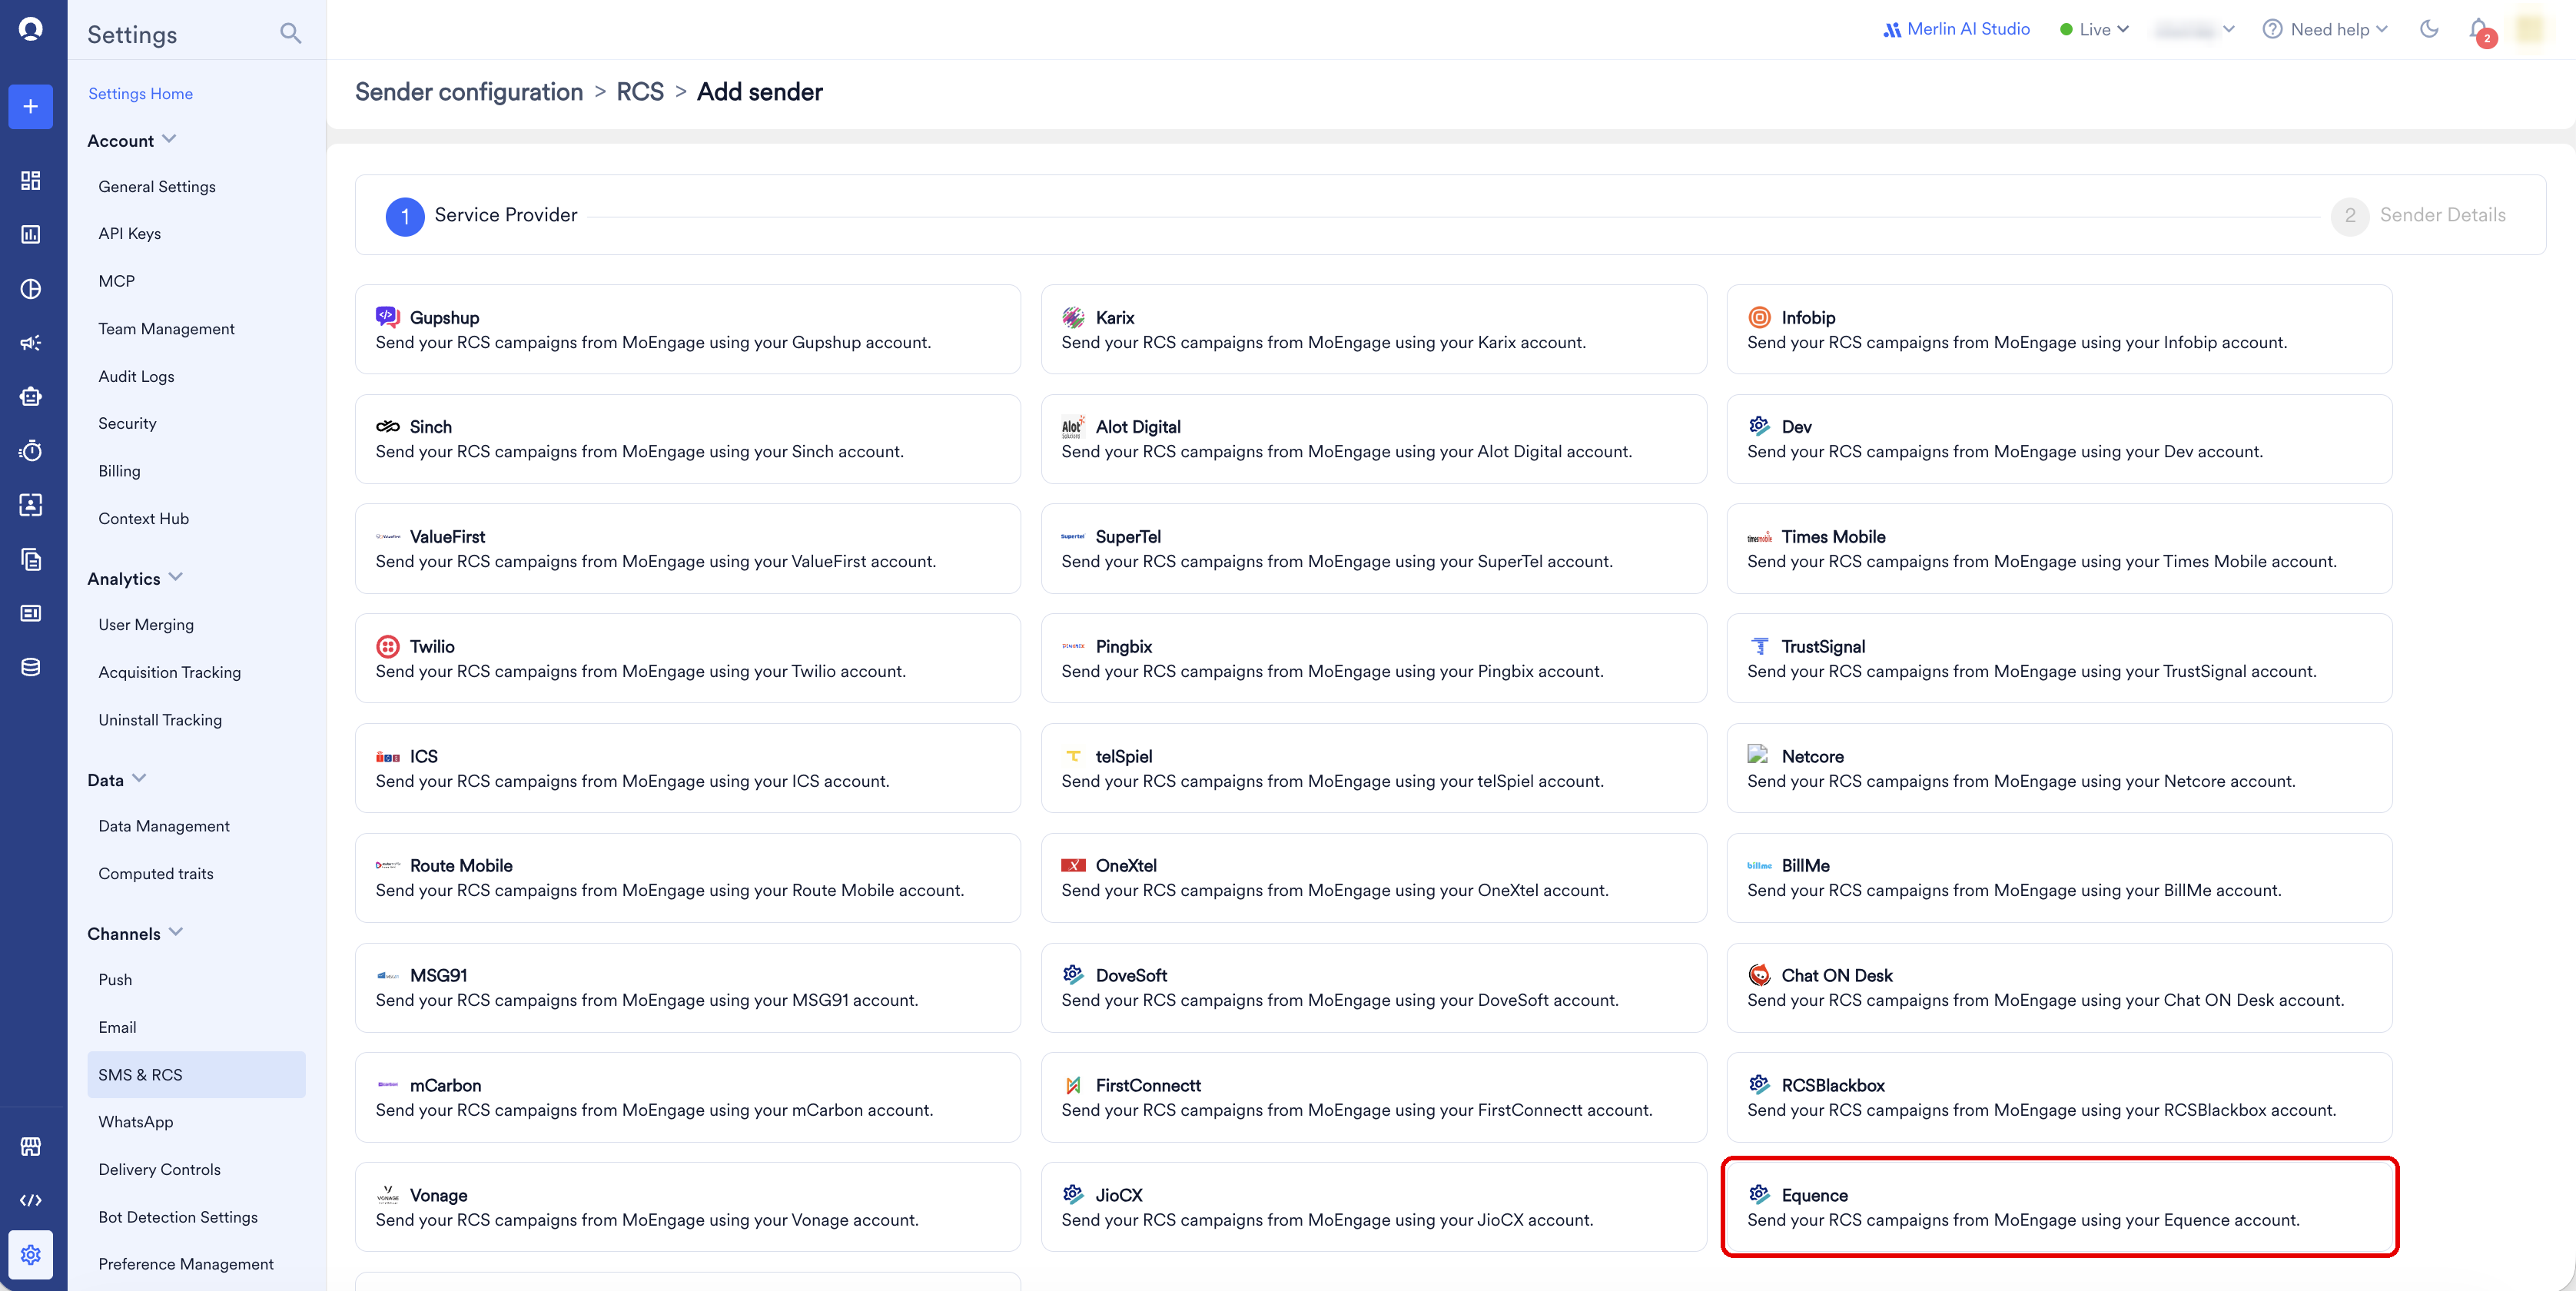Click the search icon beside Settings title
Screen dimensions: 2576x1291
point(290,34)
